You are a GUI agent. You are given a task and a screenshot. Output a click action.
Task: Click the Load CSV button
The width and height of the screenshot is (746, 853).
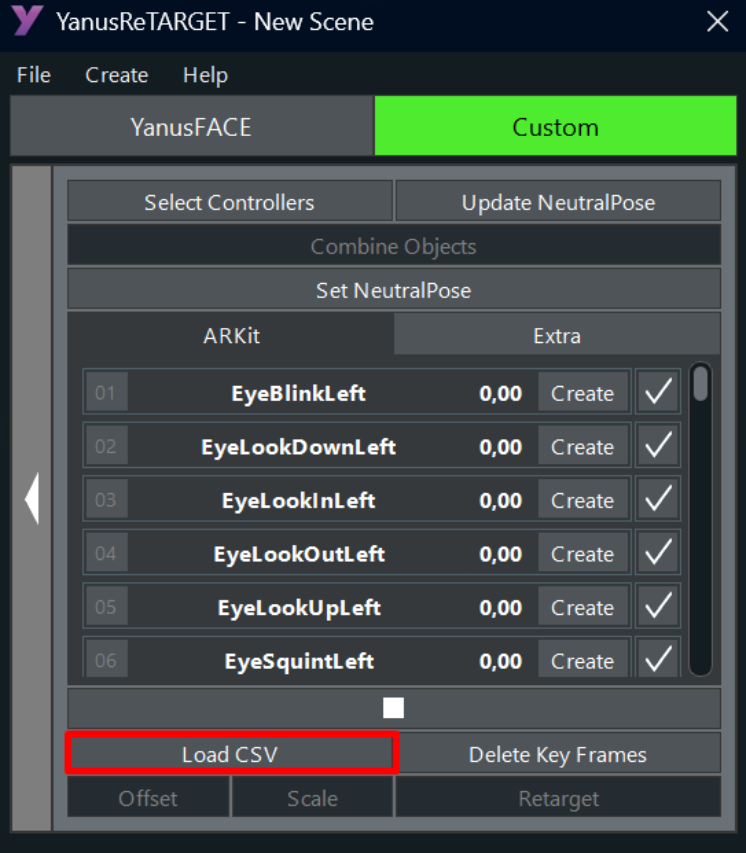pyautogui.click(x=230, y=755)
